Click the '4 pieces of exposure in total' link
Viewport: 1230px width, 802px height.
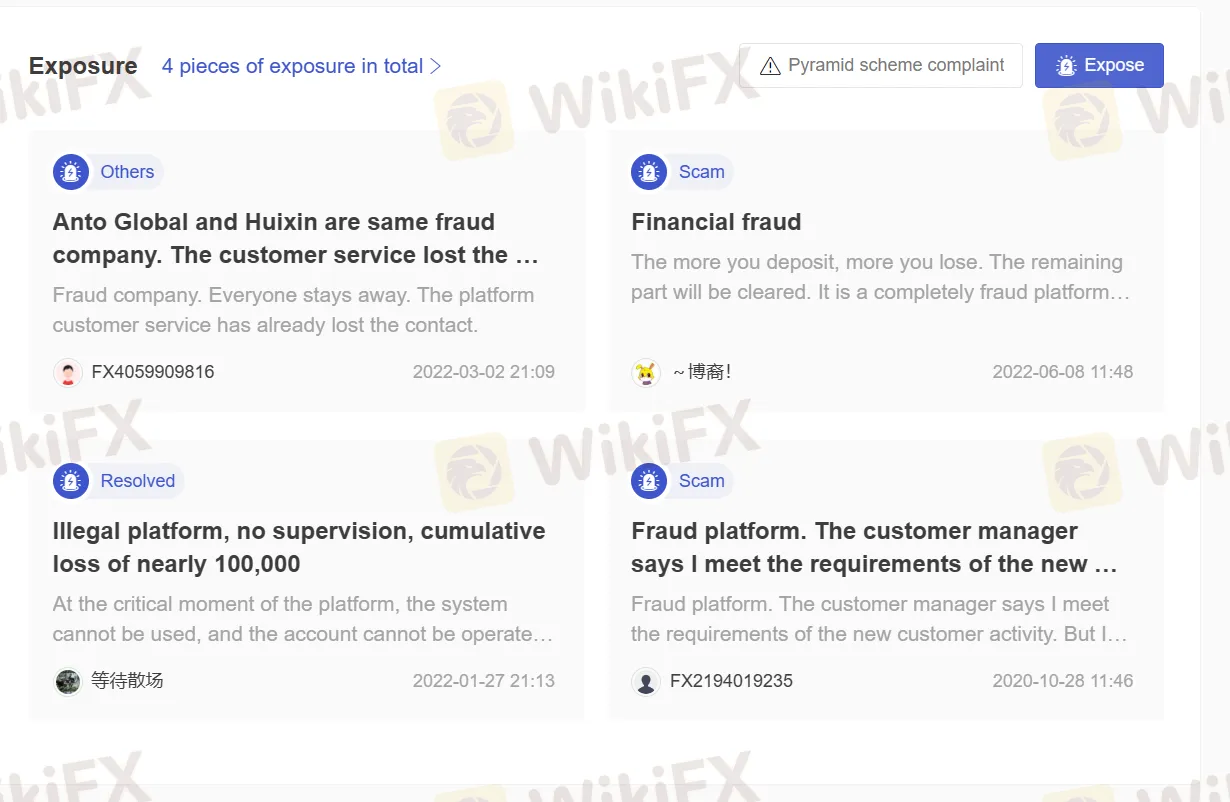coord(291,65)
